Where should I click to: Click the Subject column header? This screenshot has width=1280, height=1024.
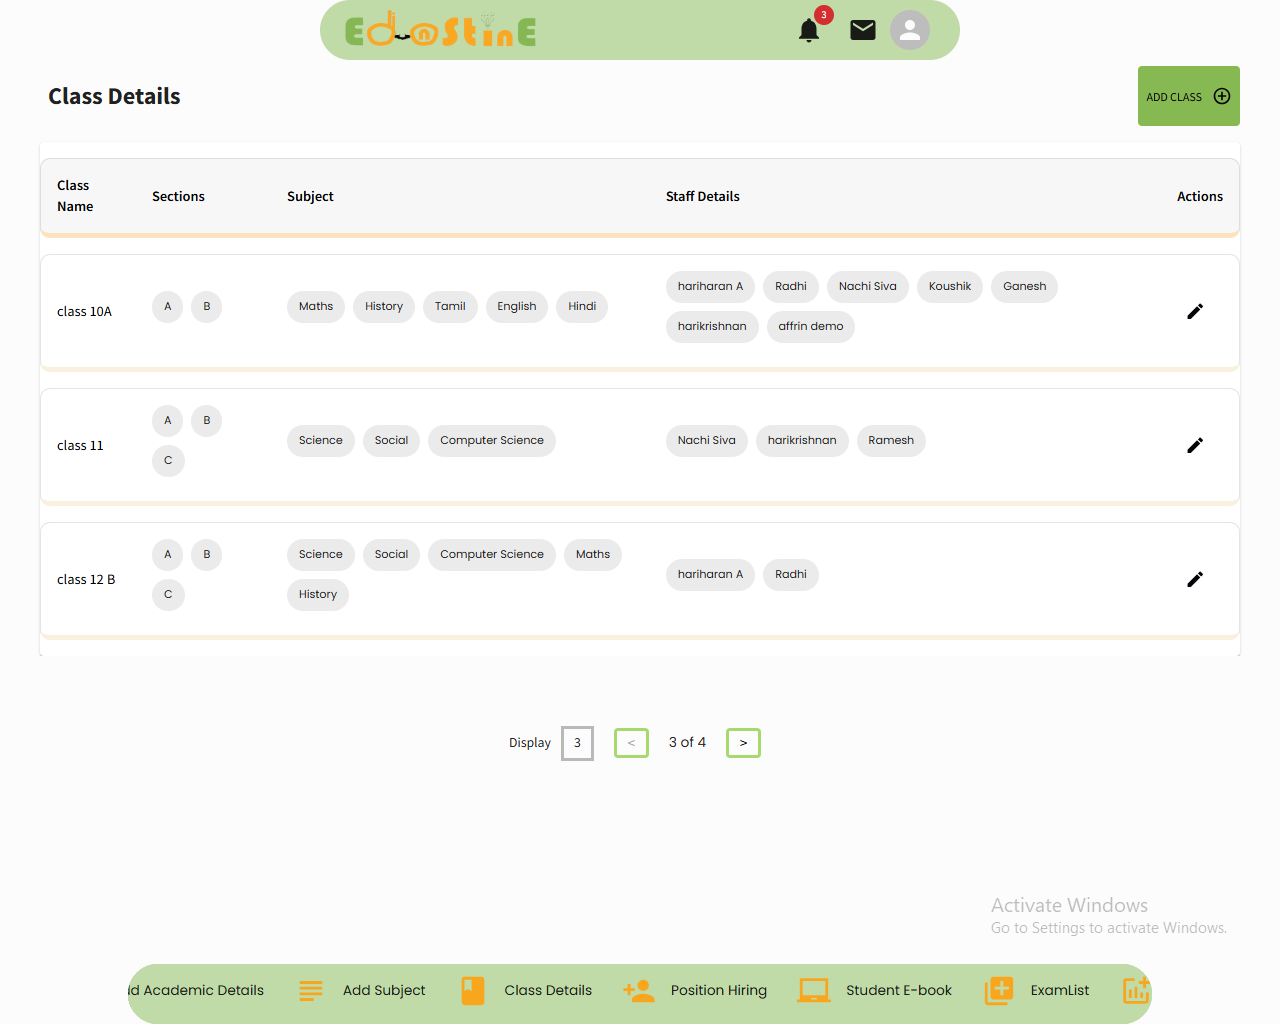[x=310, y=196]
